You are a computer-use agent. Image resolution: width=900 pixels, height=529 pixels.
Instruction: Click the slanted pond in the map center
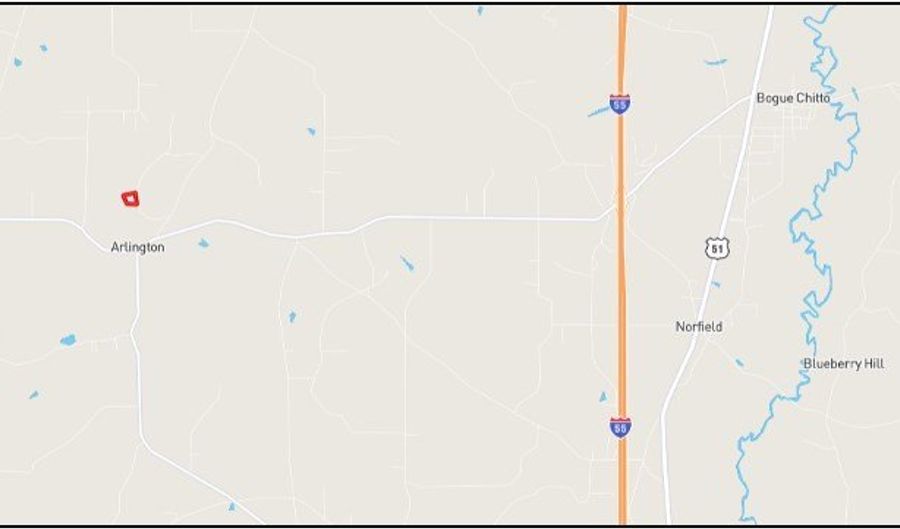coord(407,263)
